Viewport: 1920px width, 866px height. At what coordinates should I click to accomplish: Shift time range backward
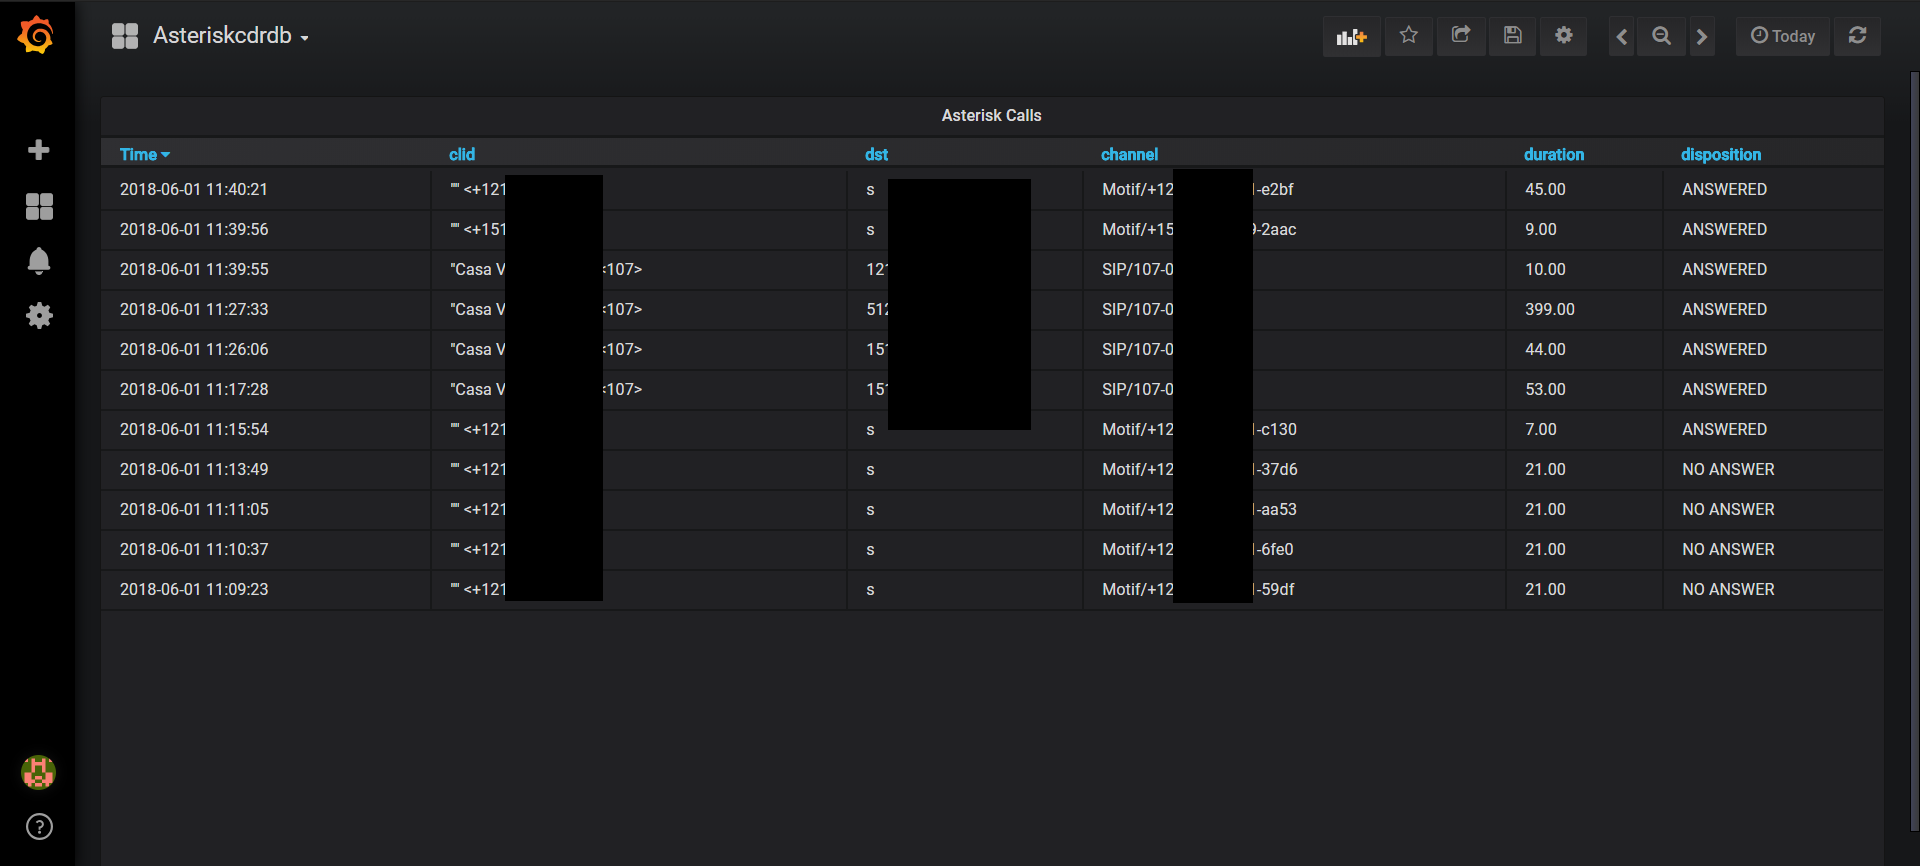(x=1621, y=36)
